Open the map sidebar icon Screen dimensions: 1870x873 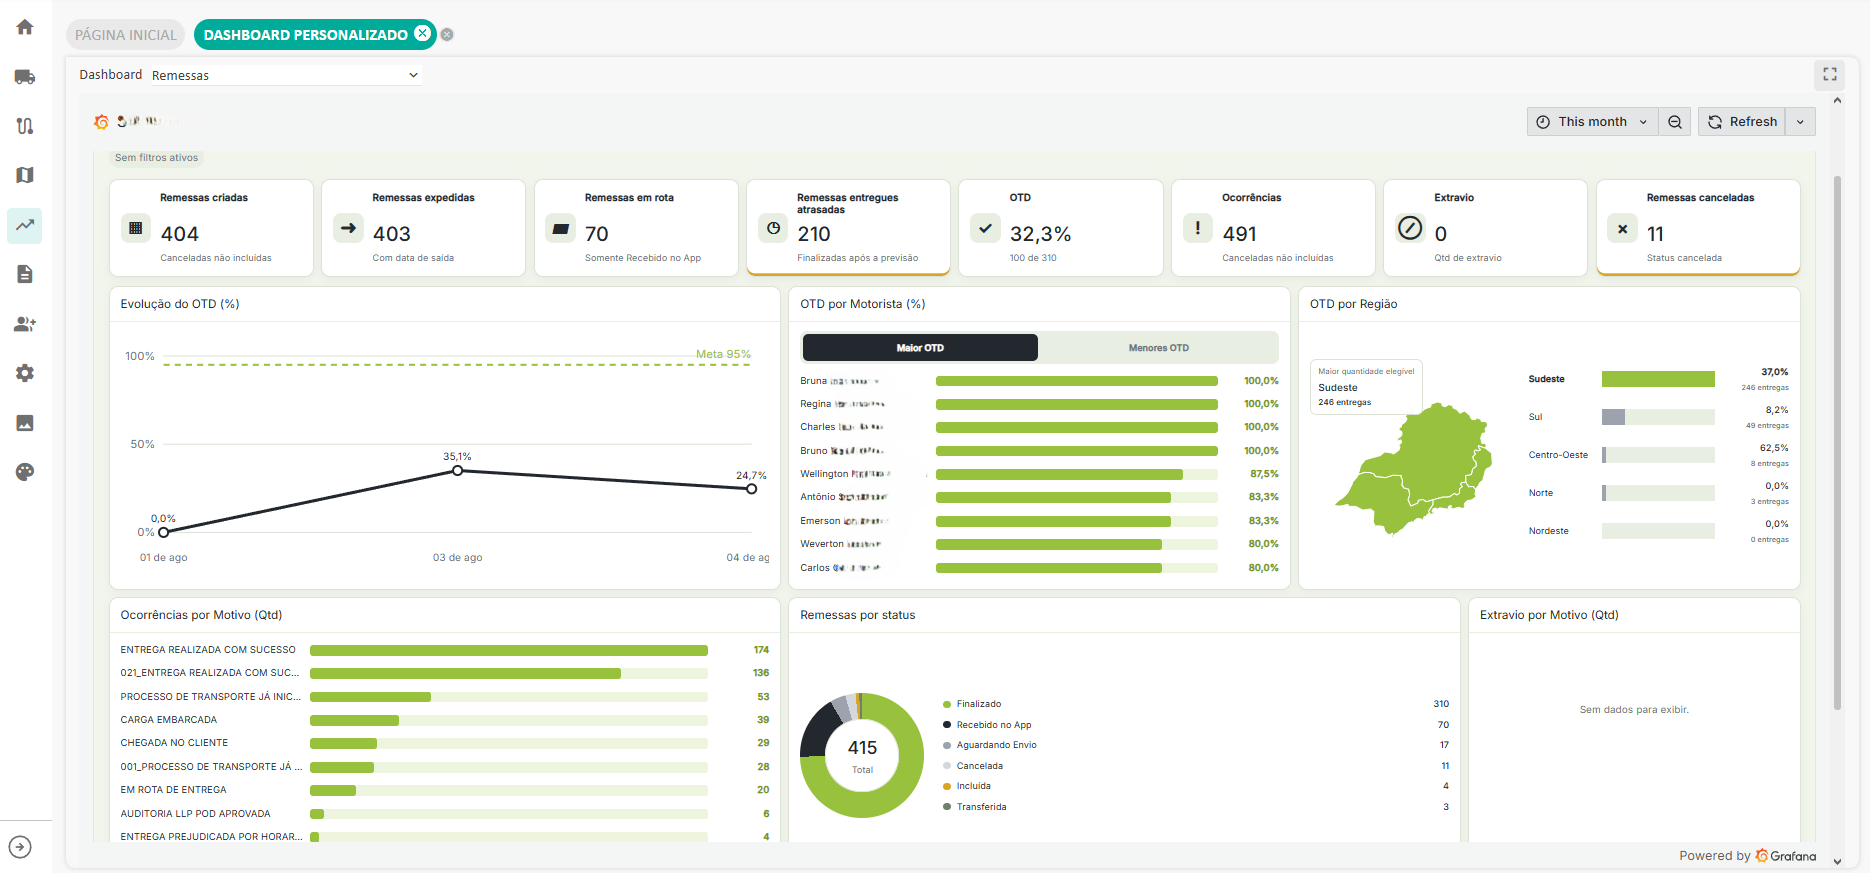[x=25, y=175]
